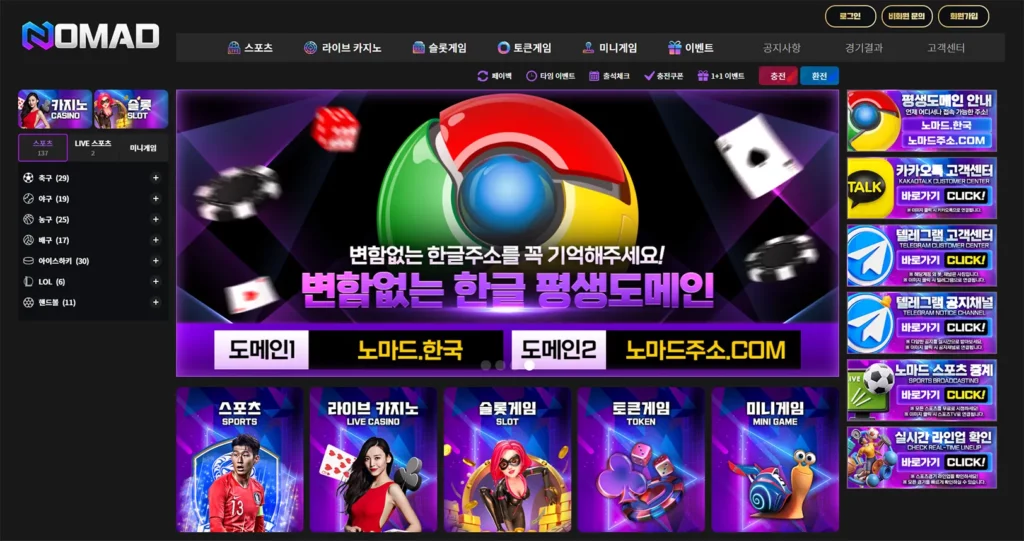This screenshot has height=541, width=1024.
Task: Click the 출석체크 calendar icon
Action: pos(594,76)
